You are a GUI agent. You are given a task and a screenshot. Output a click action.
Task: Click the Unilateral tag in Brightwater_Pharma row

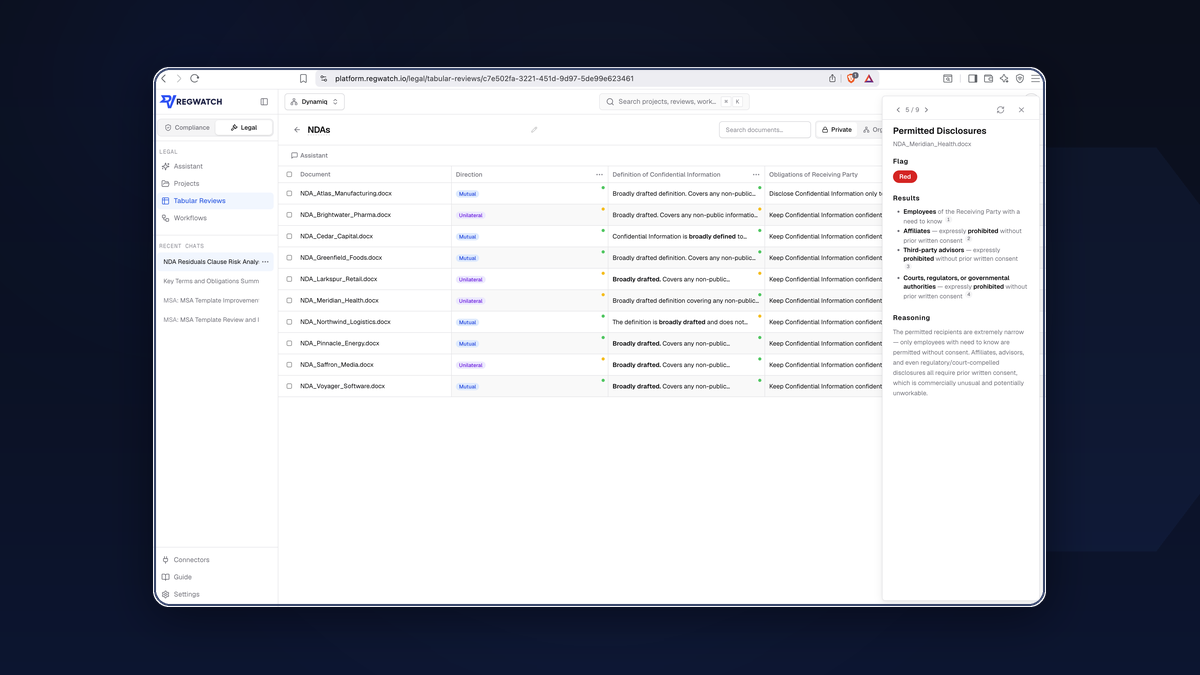pos(470,215)
